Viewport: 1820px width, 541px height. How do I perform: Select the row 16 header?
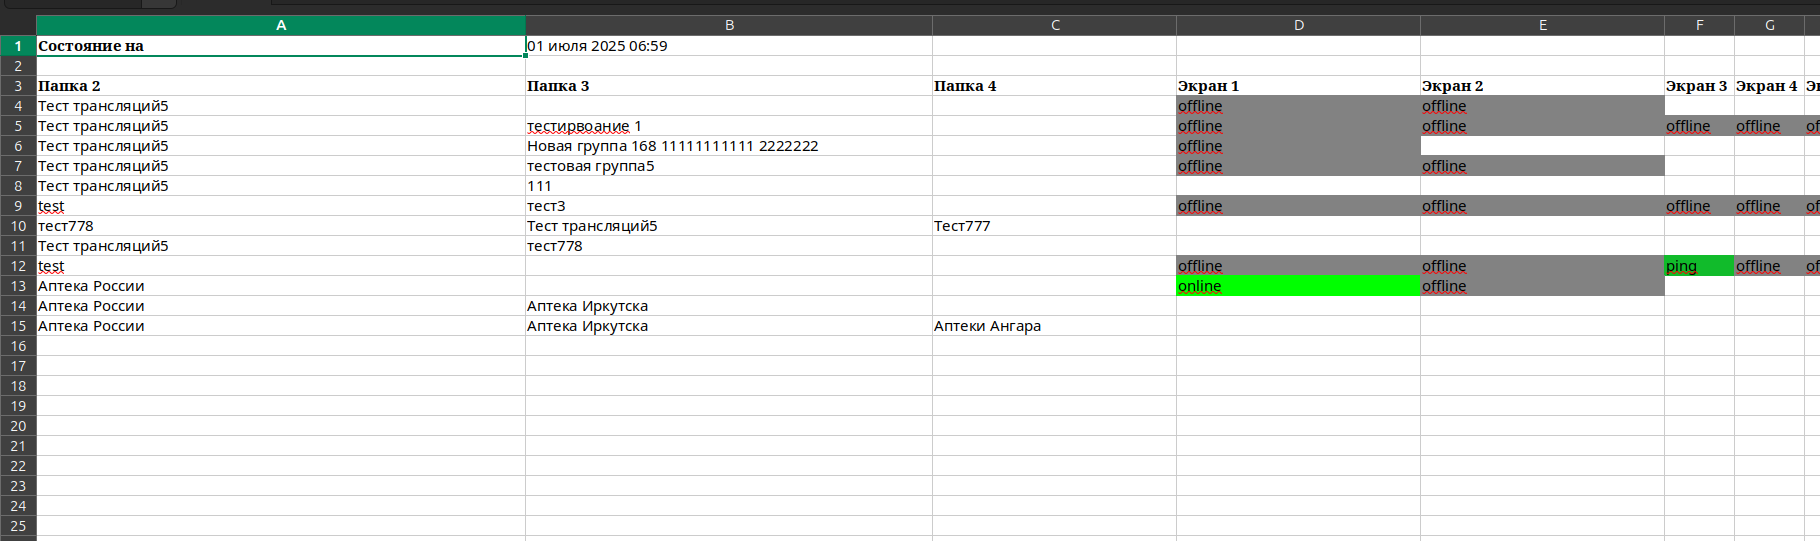pyautogui.click(x=18, y=346)
